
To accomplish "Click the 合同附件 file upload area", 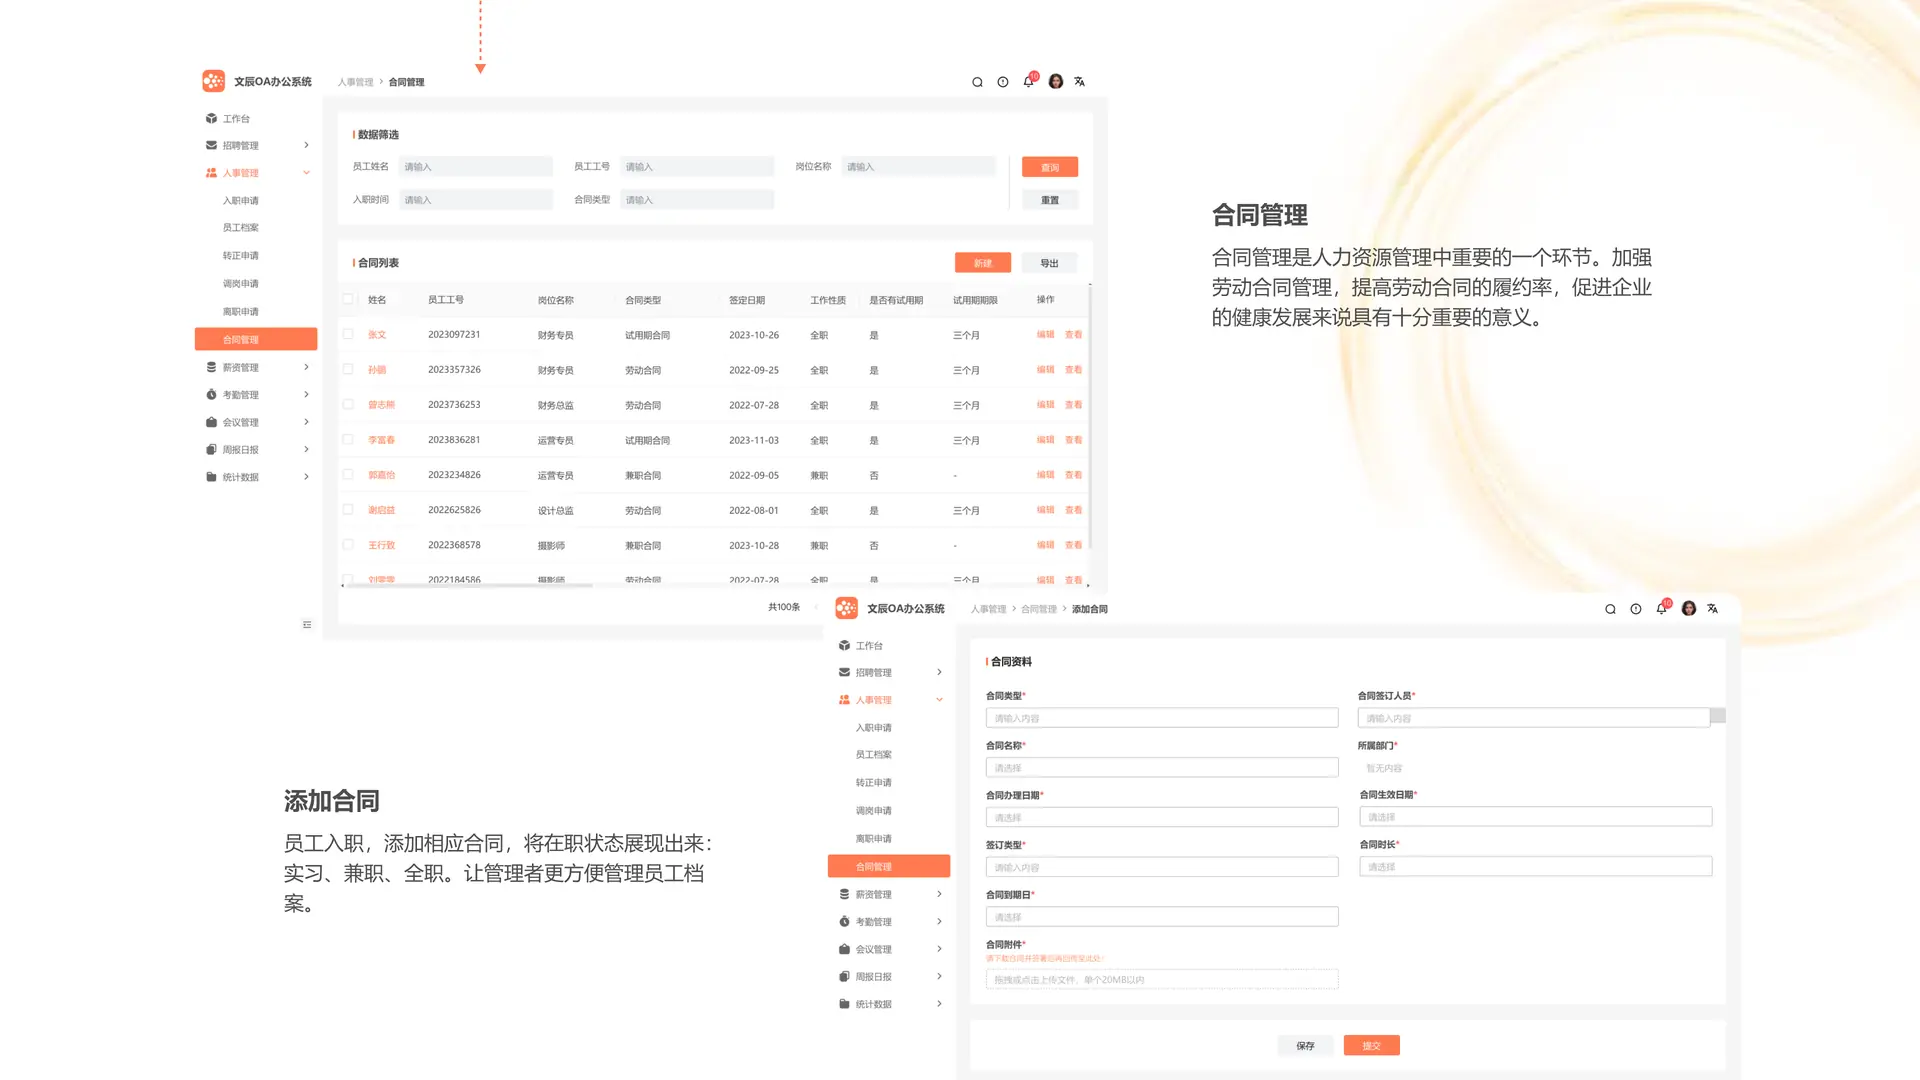I will point(1162,979).
